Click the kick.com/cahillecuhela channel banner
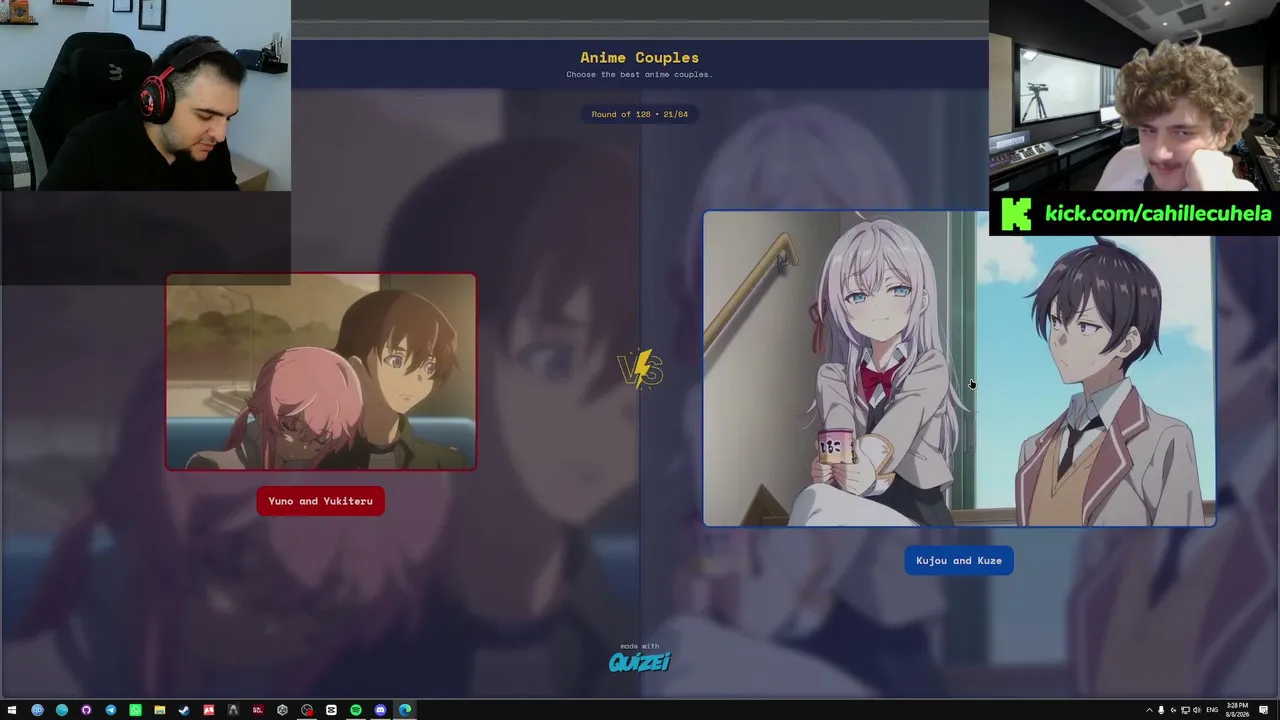 (1134, 214)
